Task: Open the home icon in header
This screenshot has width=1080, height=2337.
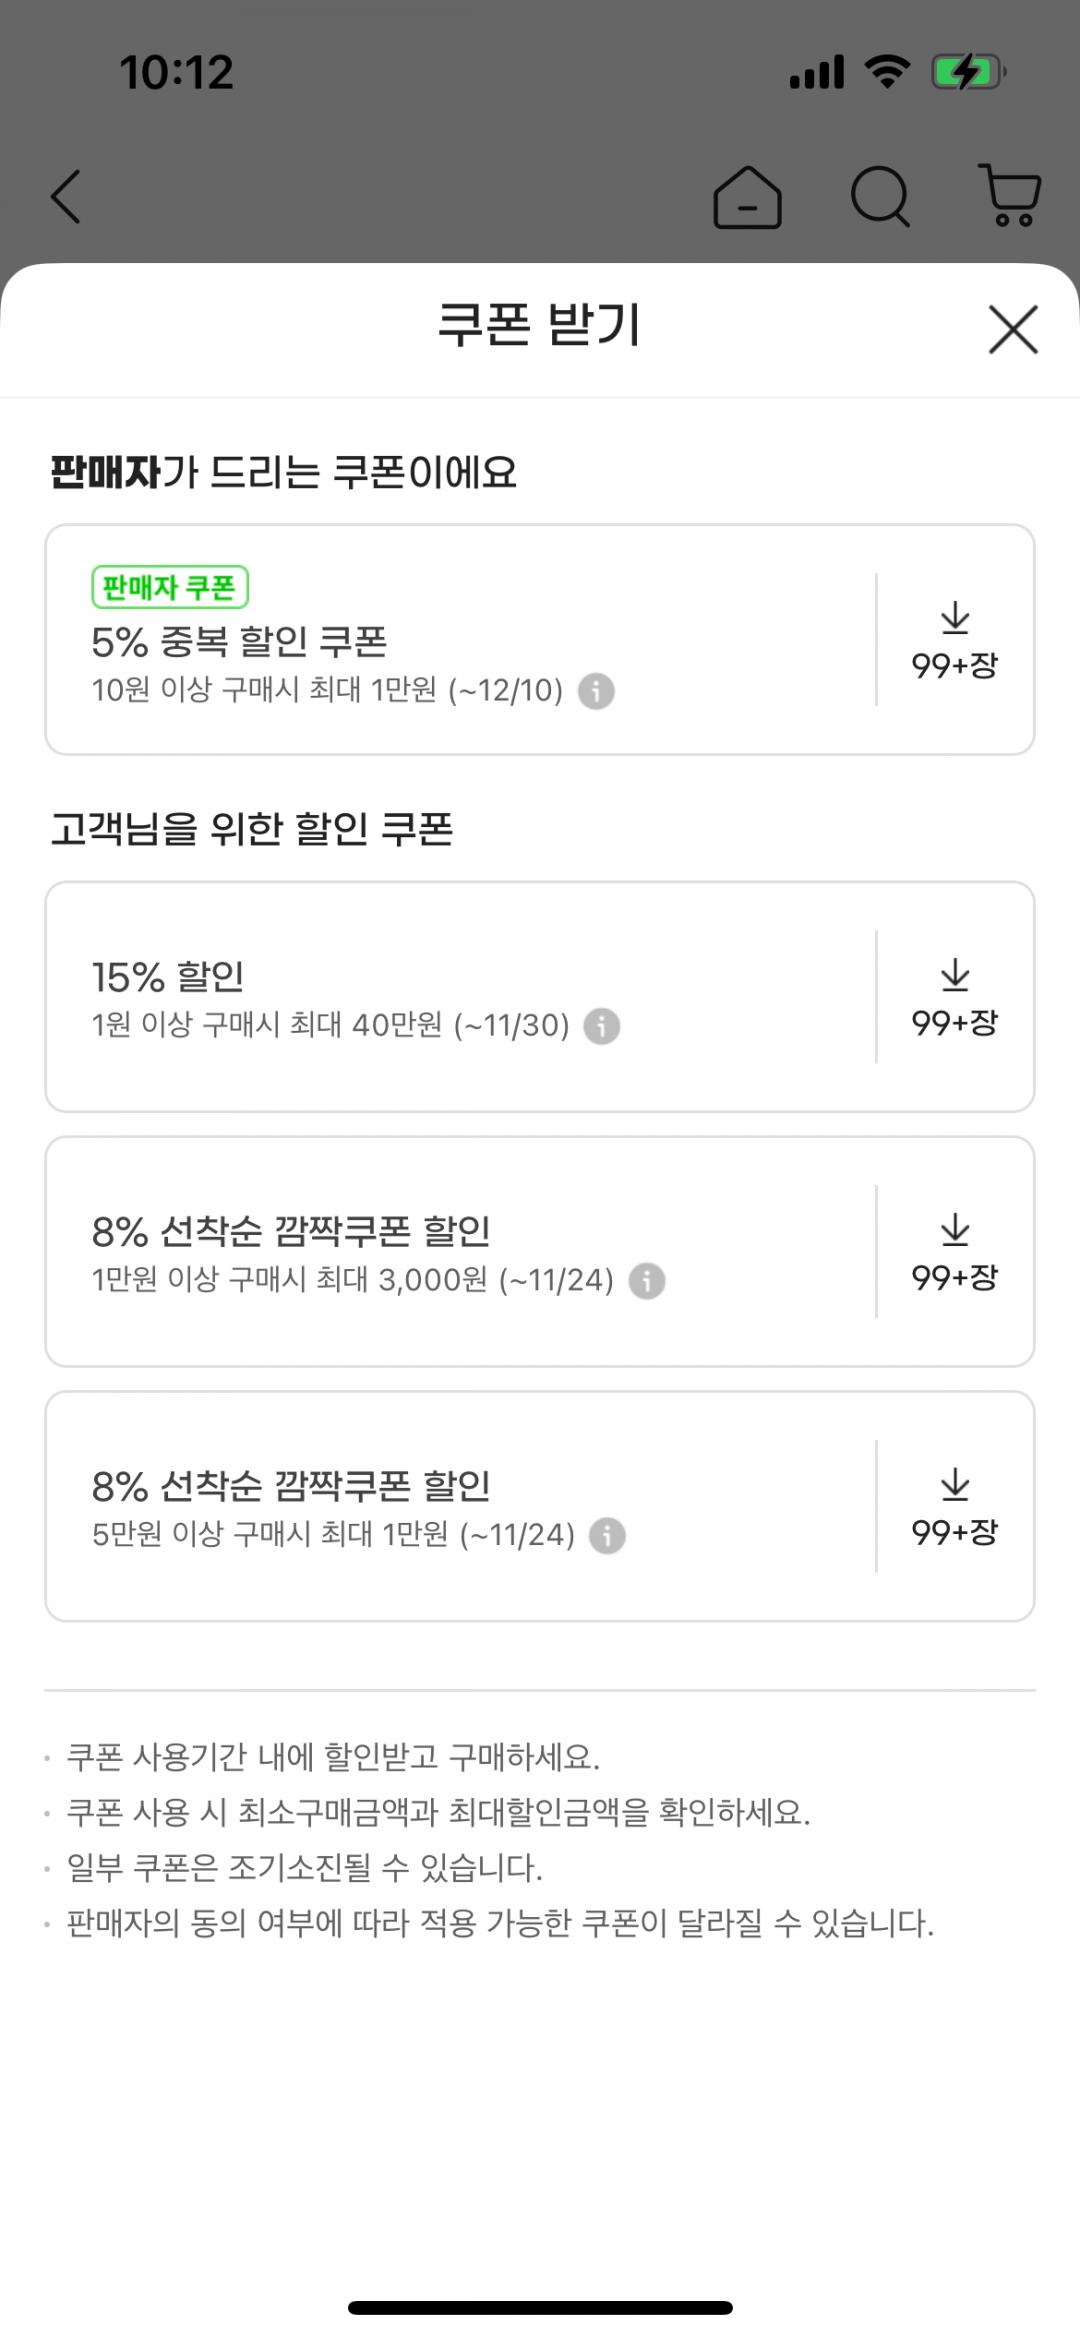Action: click(x=747, y=197)
